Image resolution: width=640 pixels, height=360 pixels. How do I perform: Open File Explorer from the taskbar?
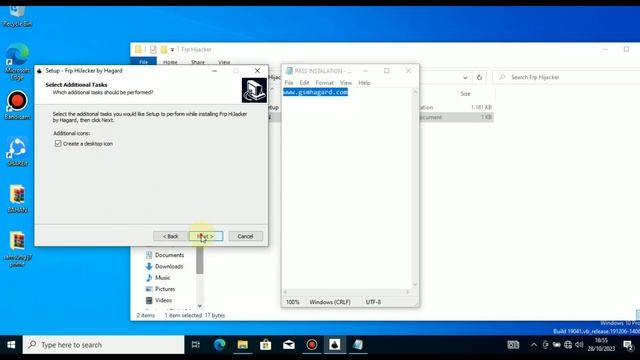coord(243,345)
